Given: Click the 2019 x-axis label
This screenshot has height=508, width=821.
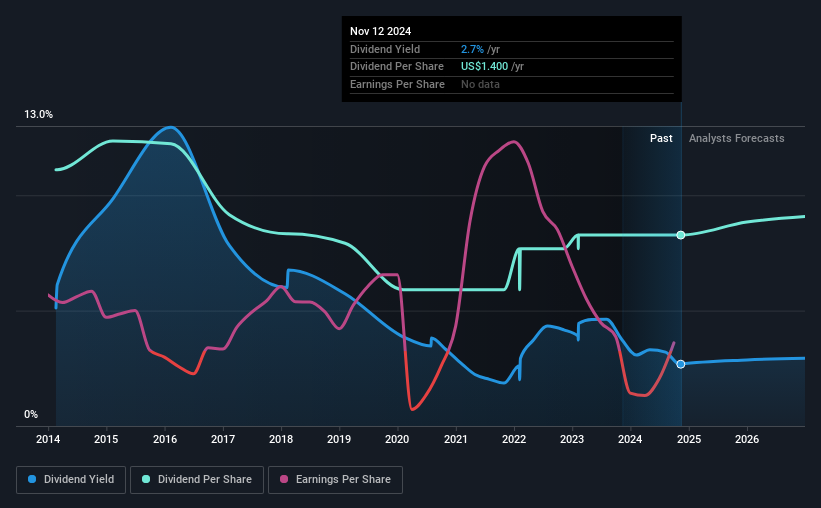Looking at the screenshot, I should point(339,439).
